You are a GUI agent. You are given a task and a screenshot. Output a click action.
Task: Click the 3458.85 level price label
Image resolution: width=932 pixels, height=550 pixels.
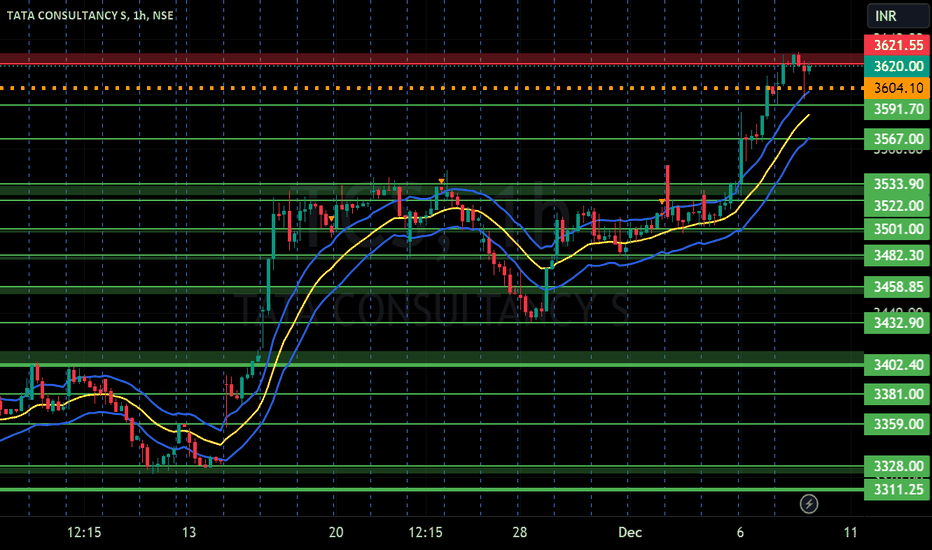897,287
